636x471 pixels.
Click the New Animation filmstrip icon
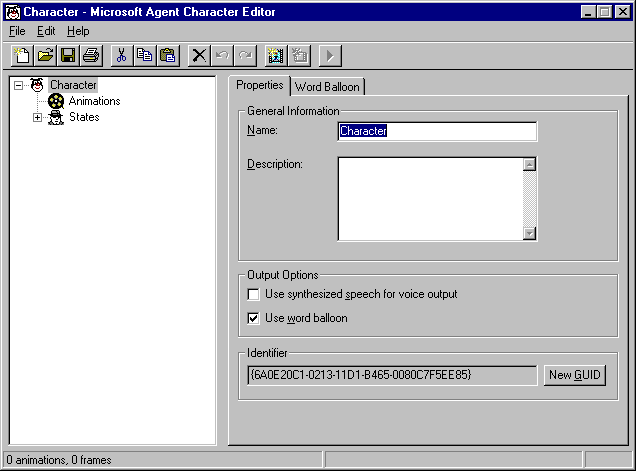(x=276, y=55)
